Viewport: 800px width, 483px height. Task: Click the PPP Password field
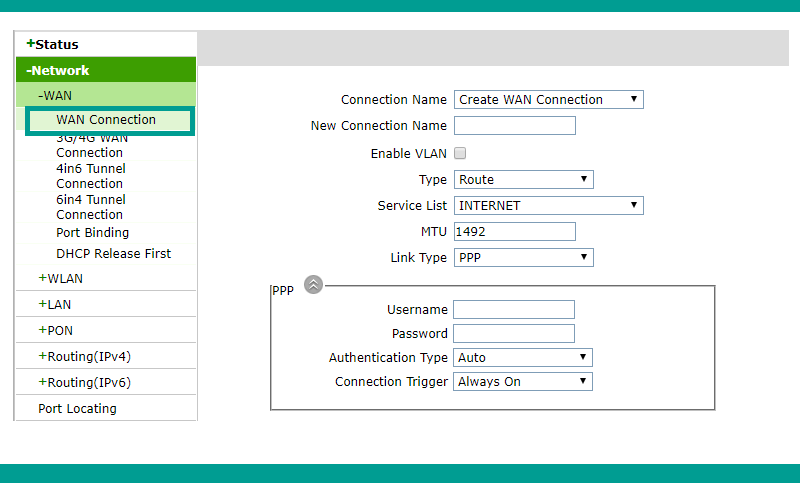[514, 334]
